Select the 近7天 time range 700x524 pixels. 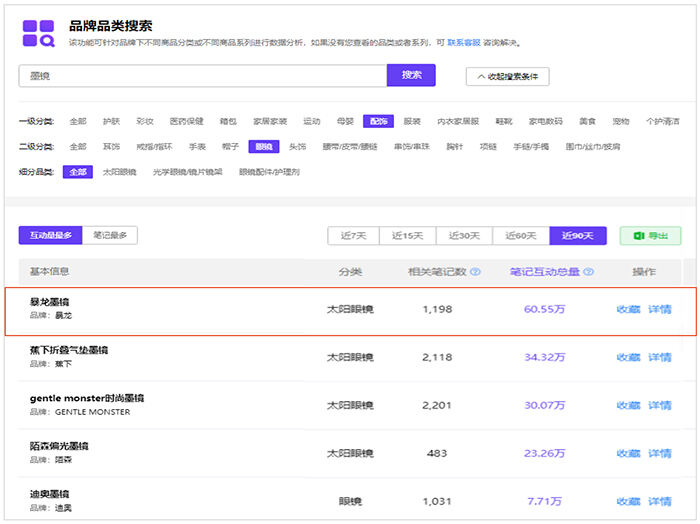tap(354, 236)
